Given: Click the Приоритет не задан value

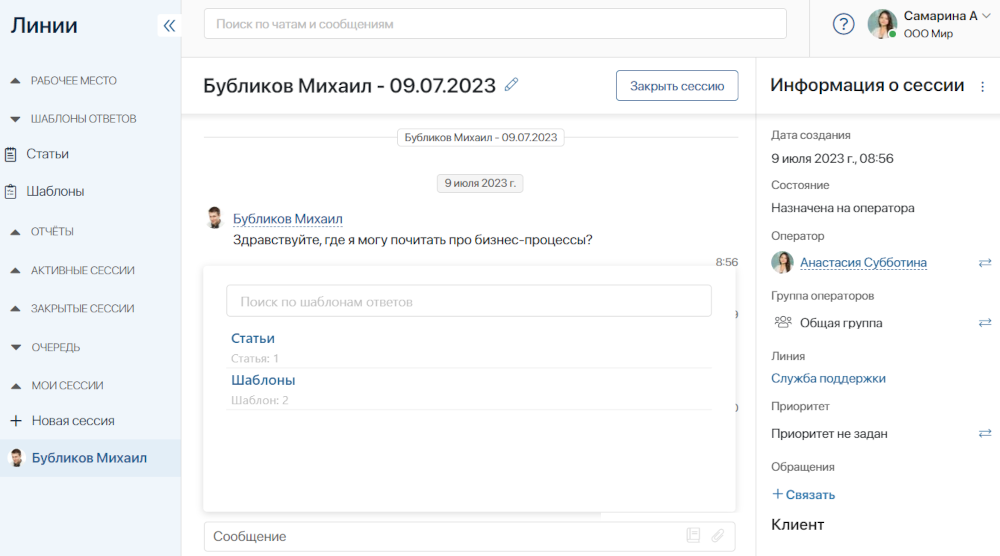Looking at the screenshot, I should click(x=829, y=434).
